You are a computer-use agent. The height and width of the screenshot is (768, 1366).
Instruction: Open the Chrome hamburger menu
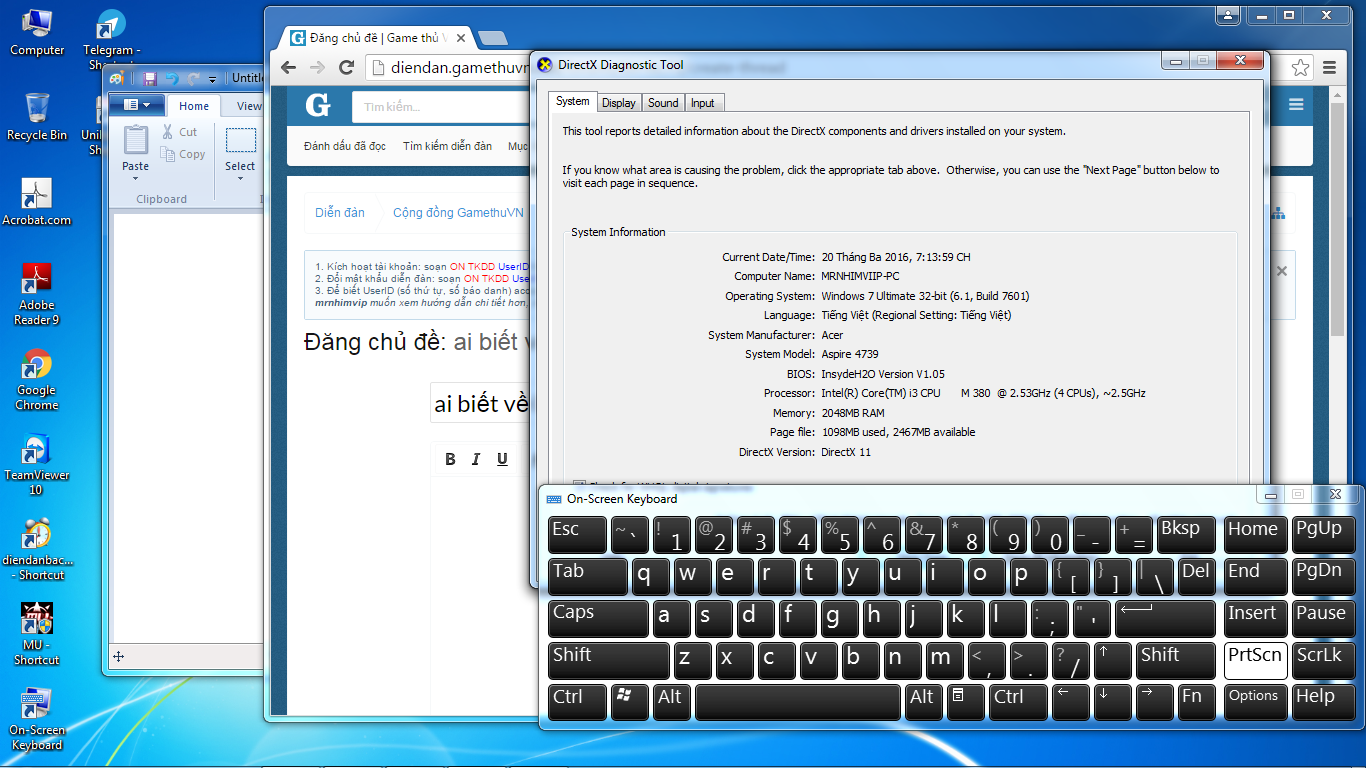pos(1329,68)
